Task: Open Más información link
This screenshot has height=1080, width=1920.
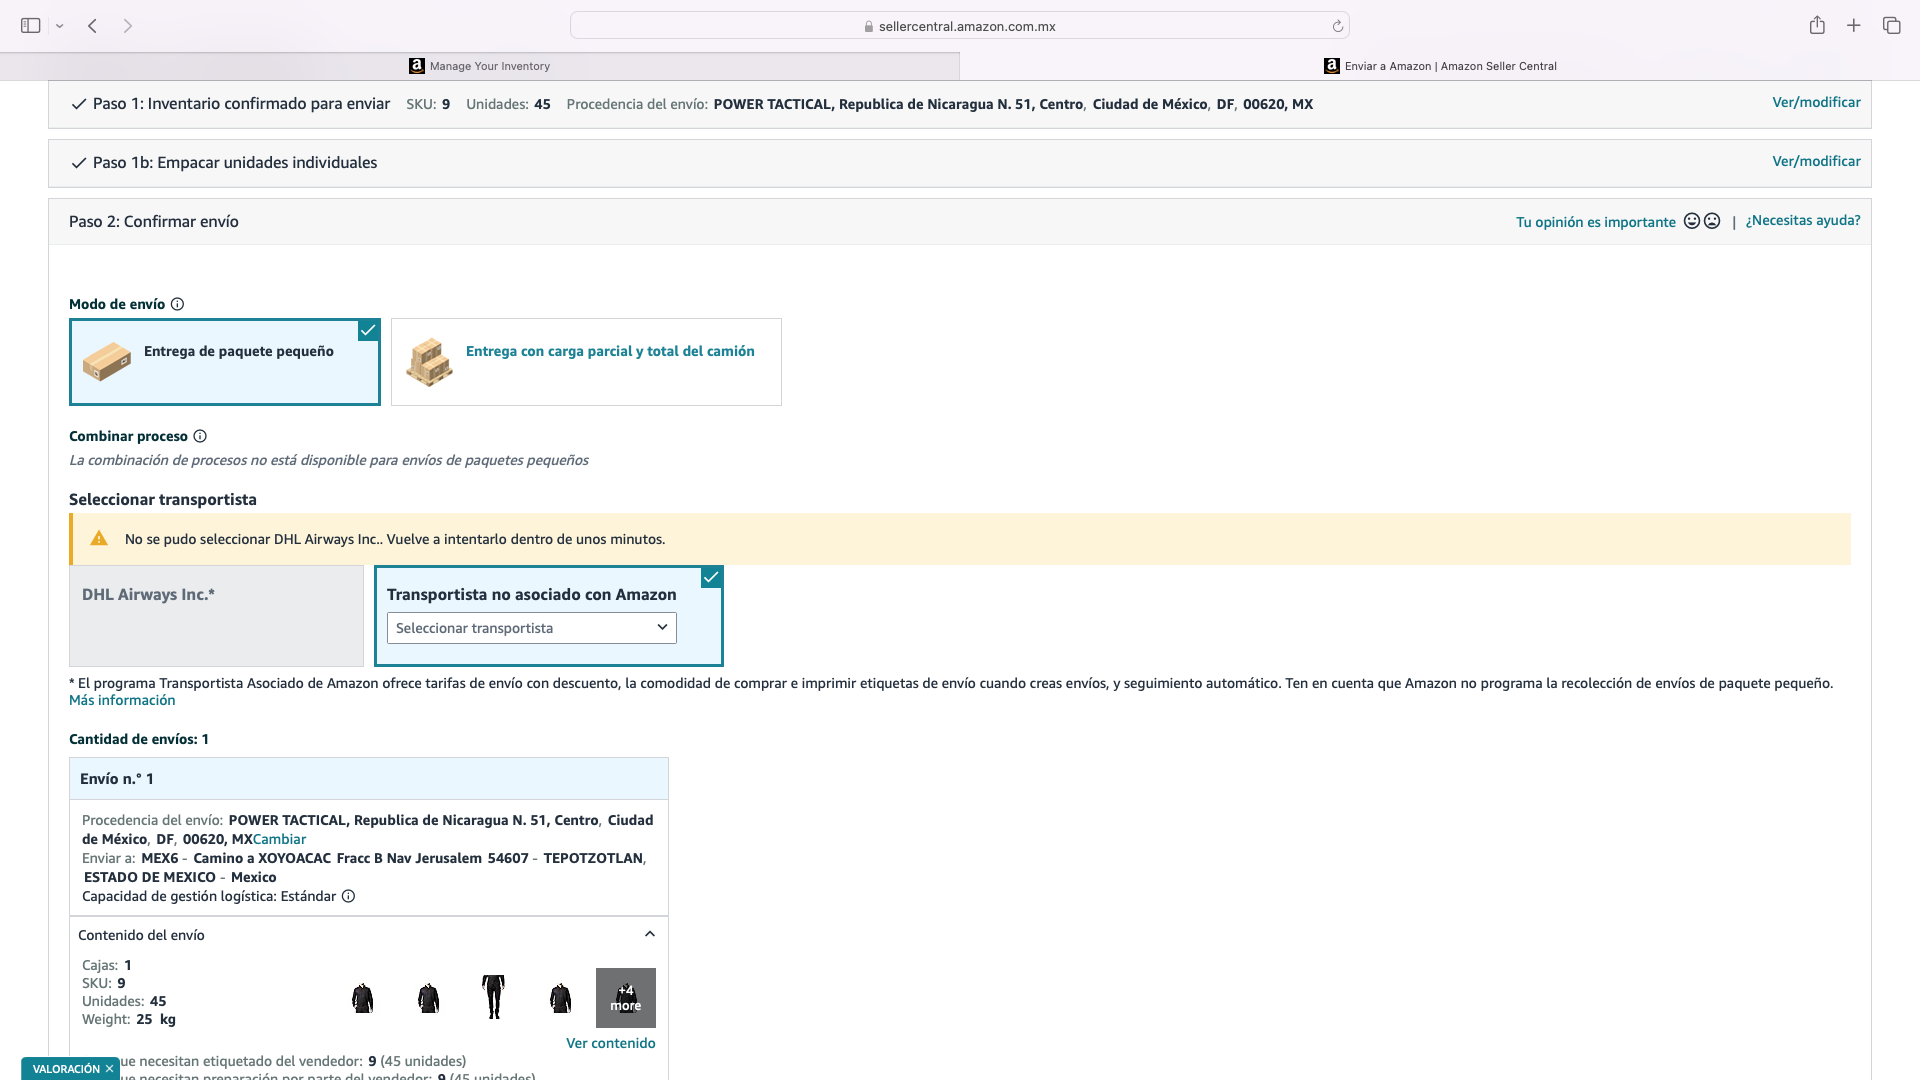Action: coord(122,700)
